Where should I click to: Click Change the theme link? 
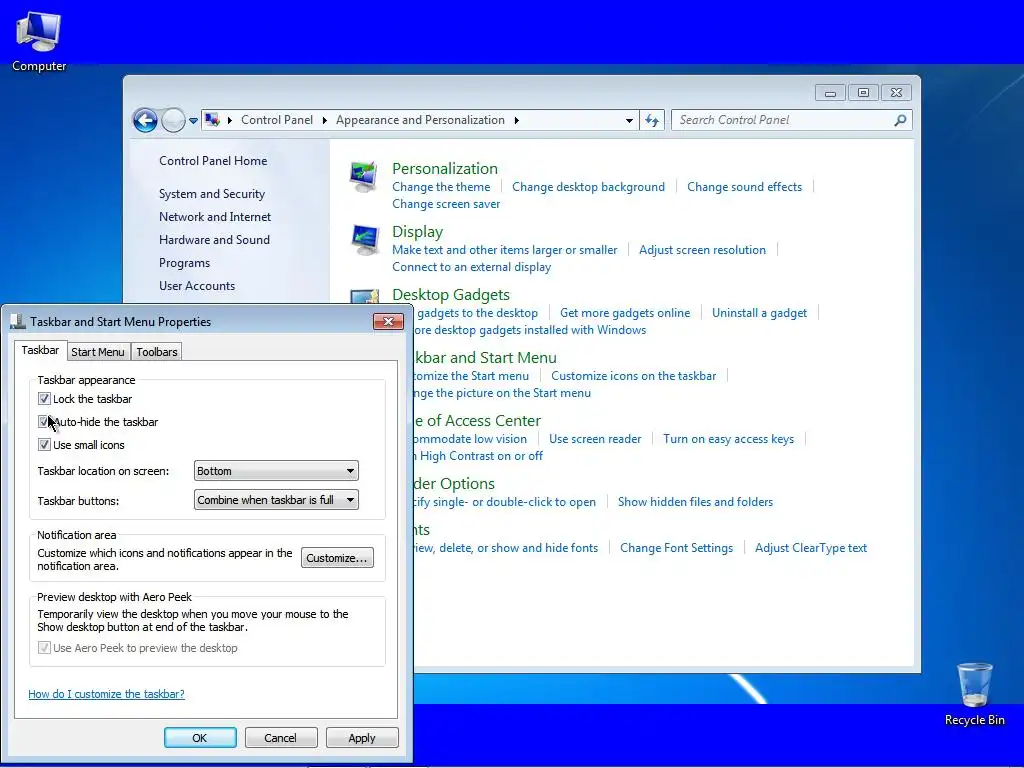point(441,187)
